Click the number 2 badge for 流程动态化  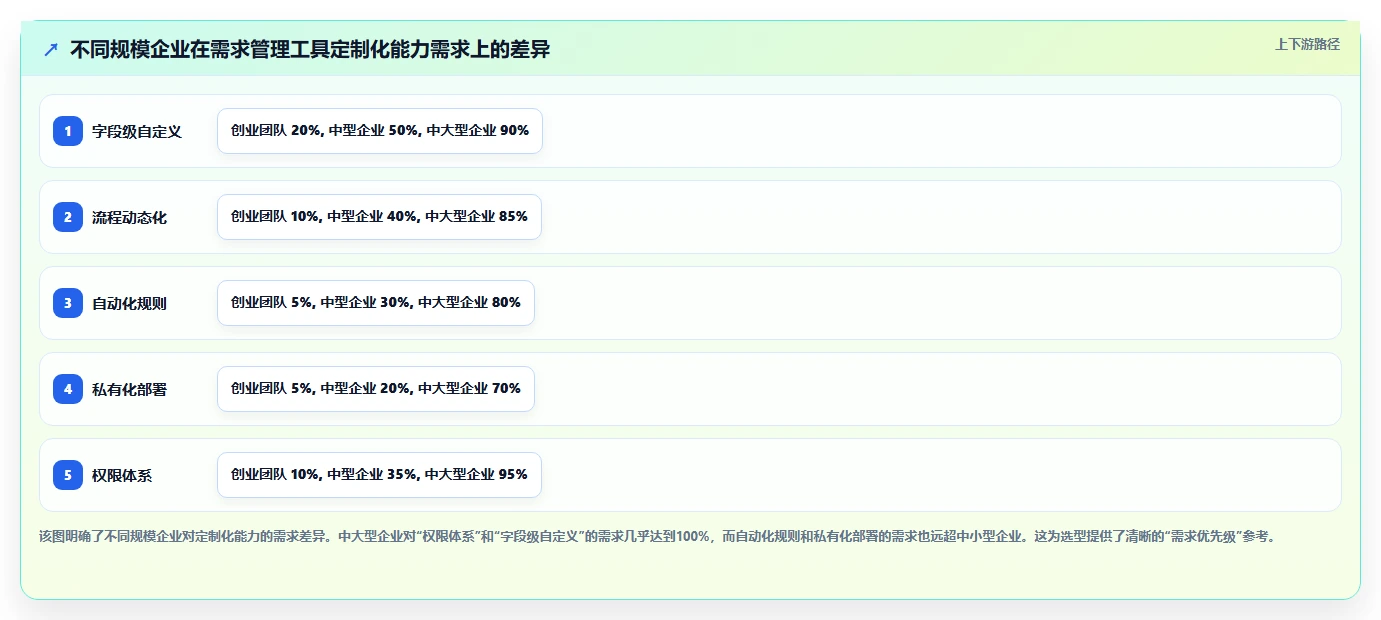(68, 217)
